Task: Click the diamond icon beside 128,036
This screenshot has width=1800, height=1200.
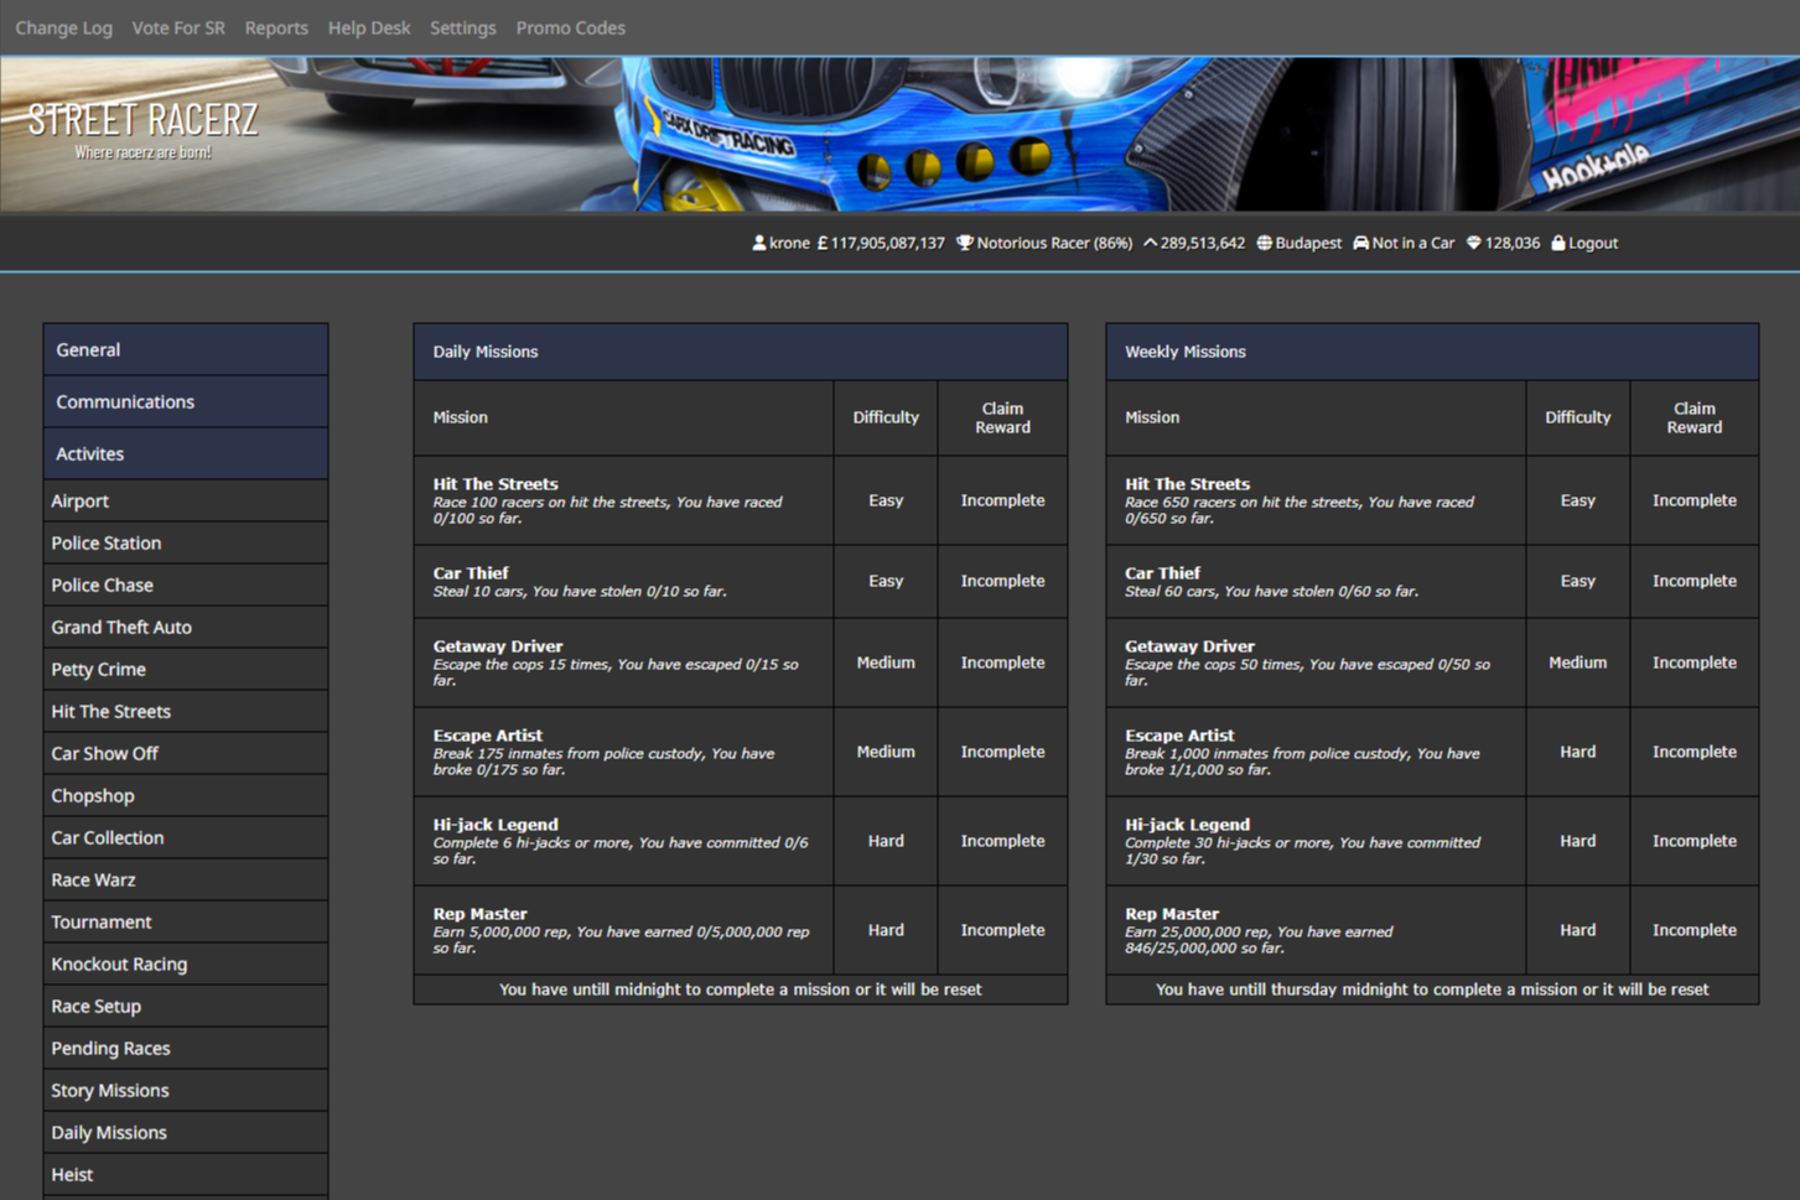Action: pyautogui.click(x=1473, y=243)
